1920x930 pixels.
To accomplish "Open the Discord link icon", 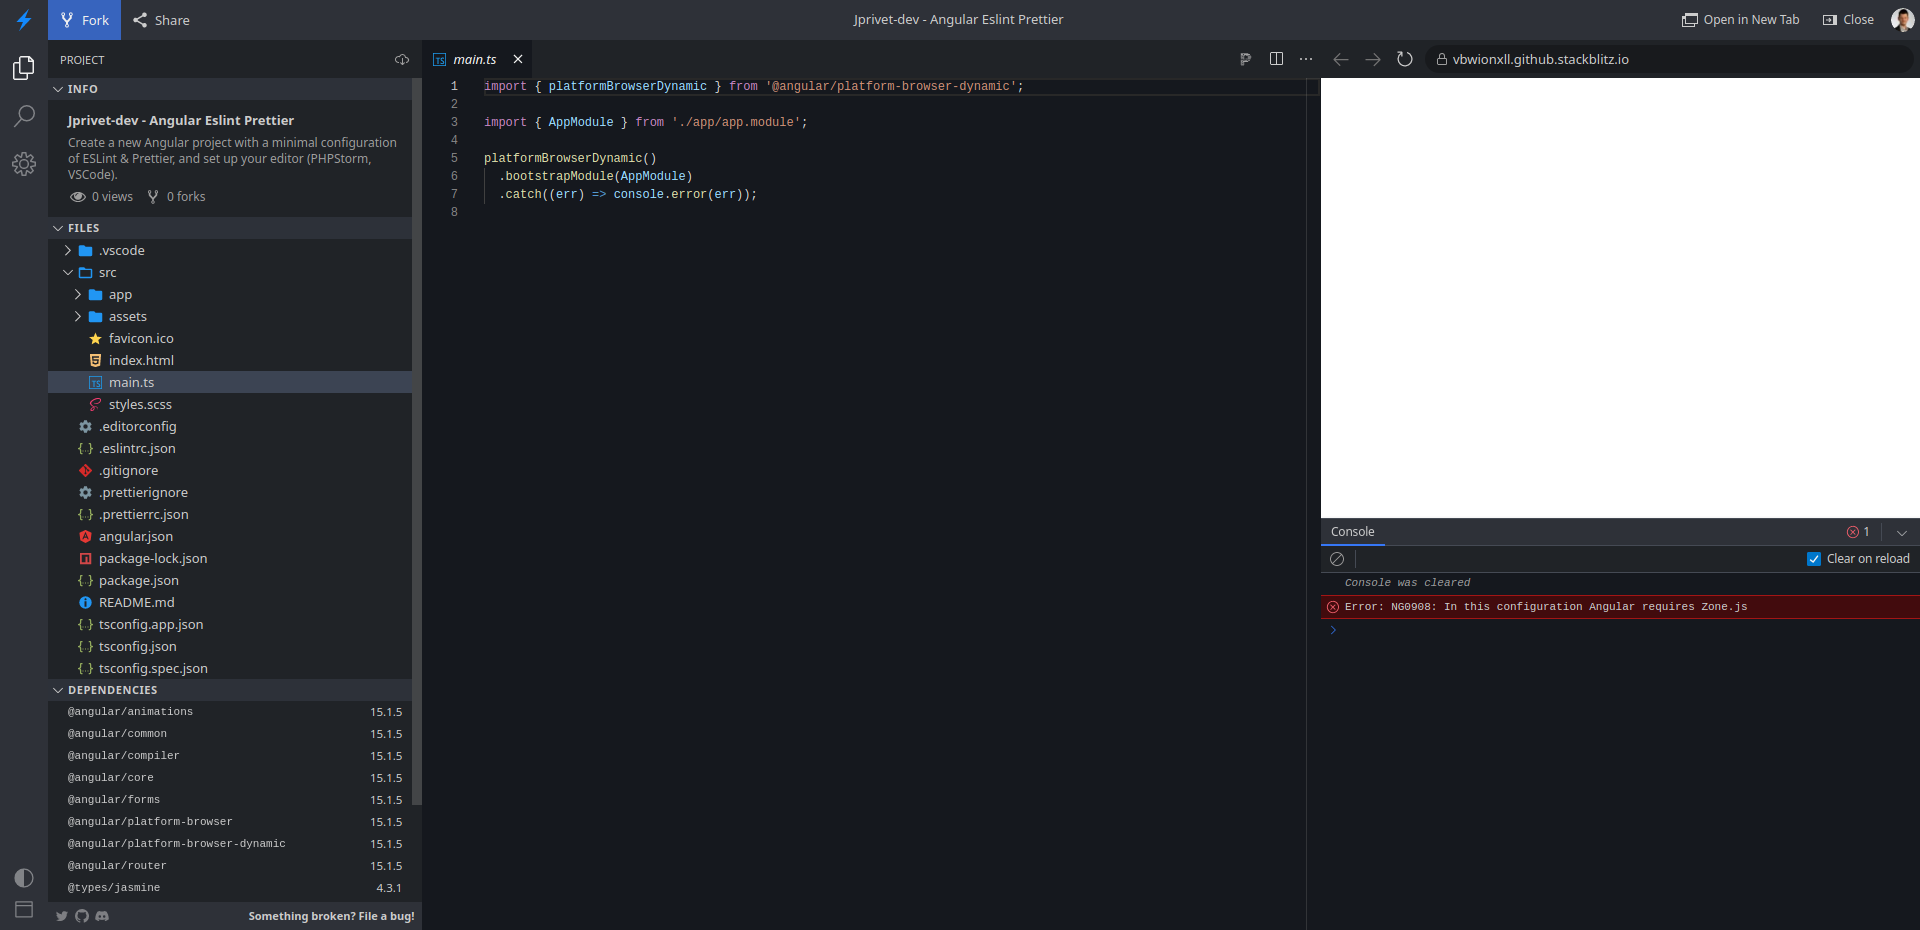I will [x=102, y=916].
